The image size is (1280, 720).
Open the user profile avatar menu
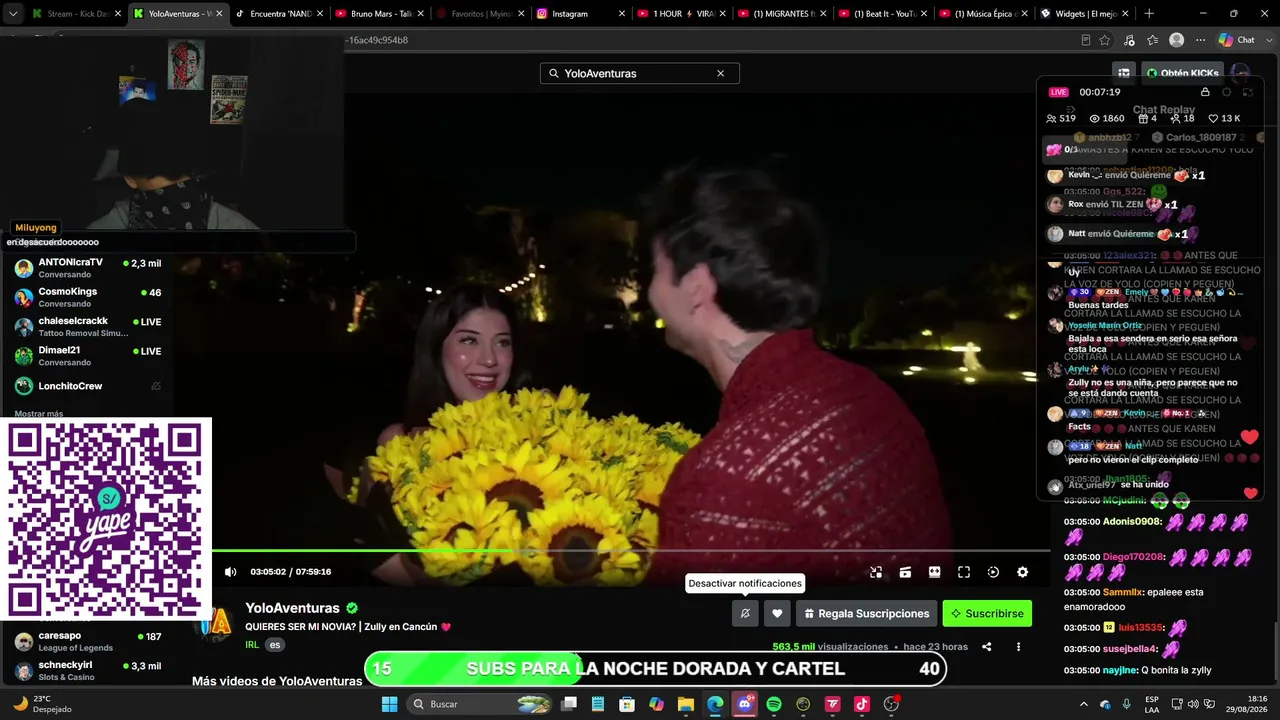[1241, 73]
